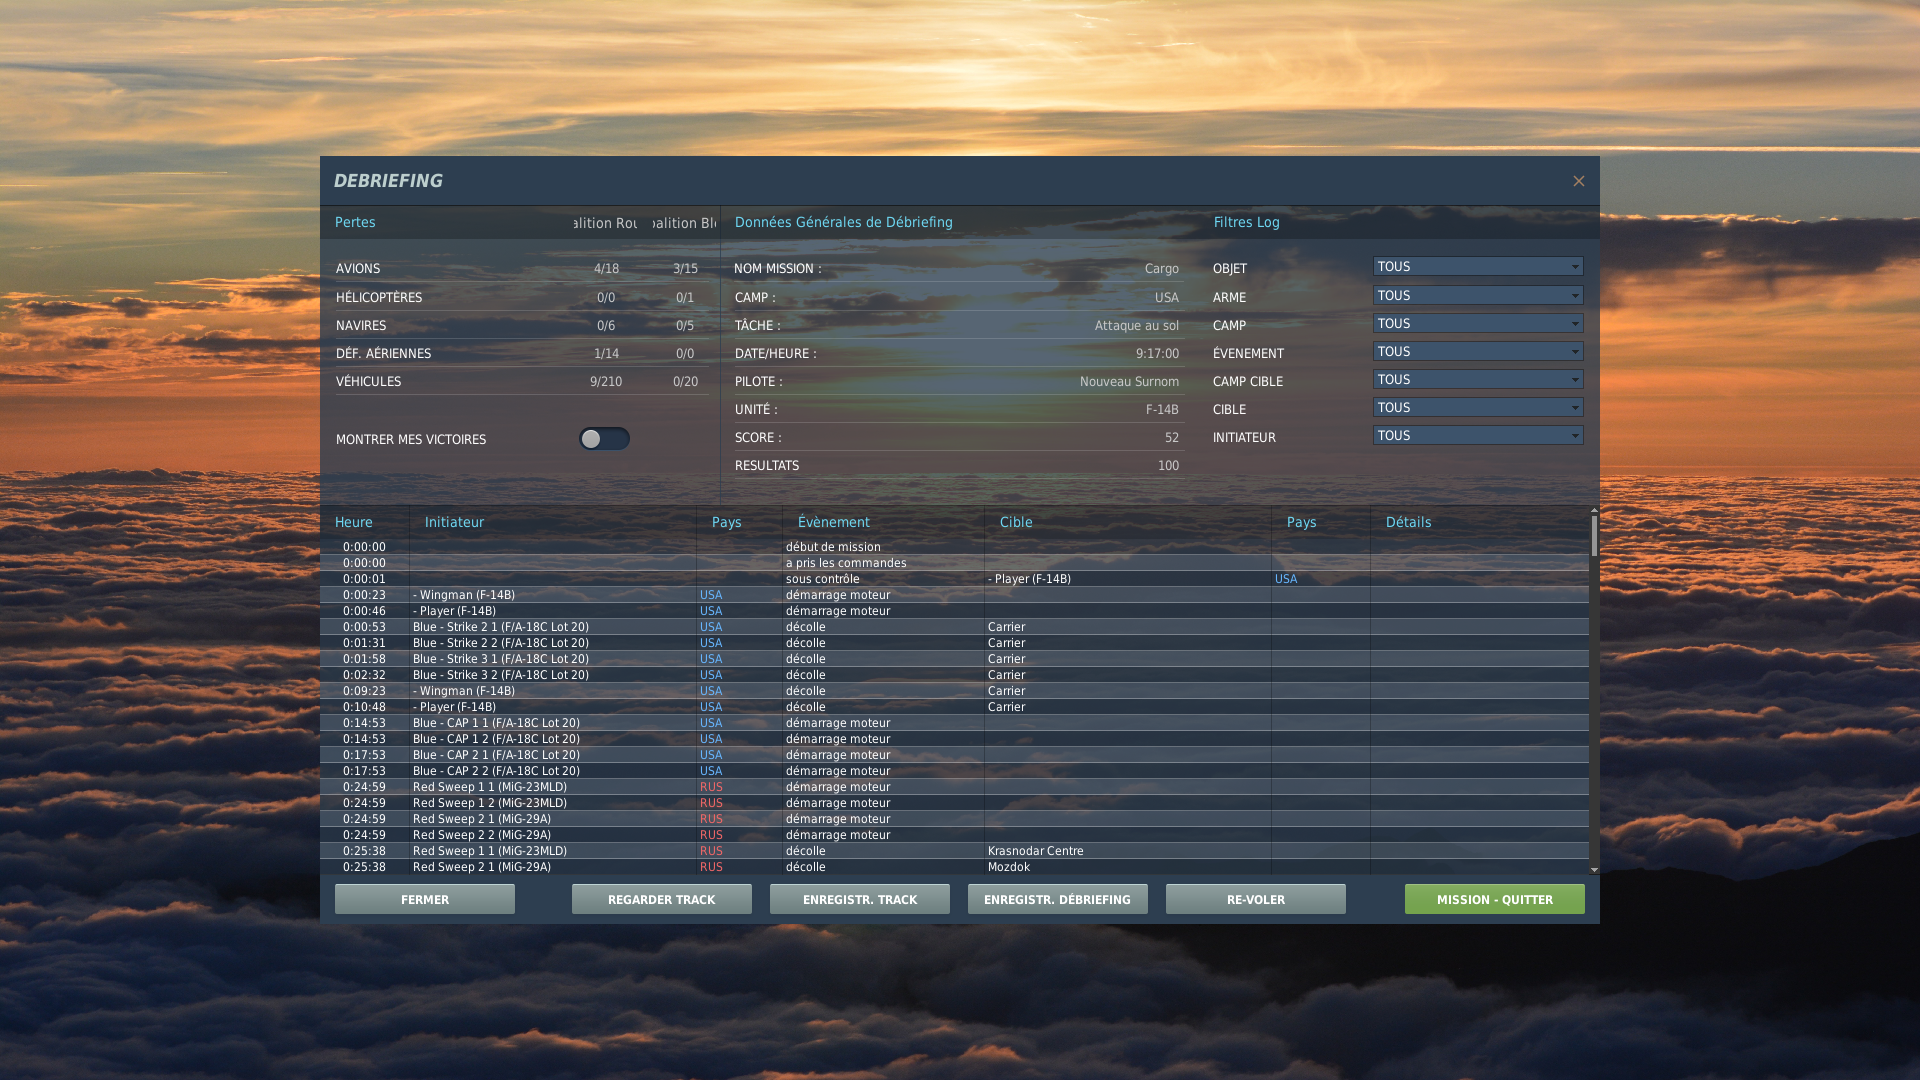
Task: Click the date/heure value 9:17:00
Action: pos(1157,354)
